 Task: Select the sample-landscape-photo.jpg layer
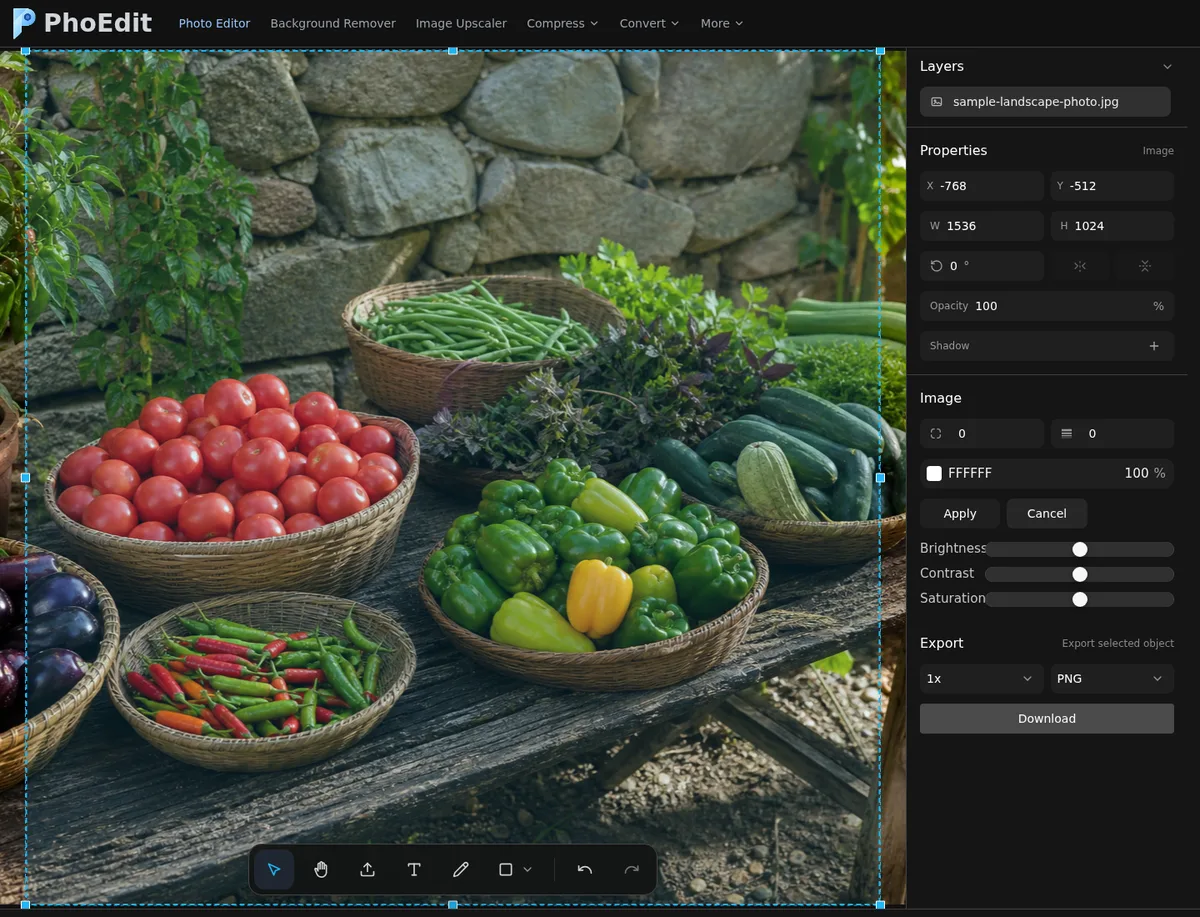point(1045,102)
